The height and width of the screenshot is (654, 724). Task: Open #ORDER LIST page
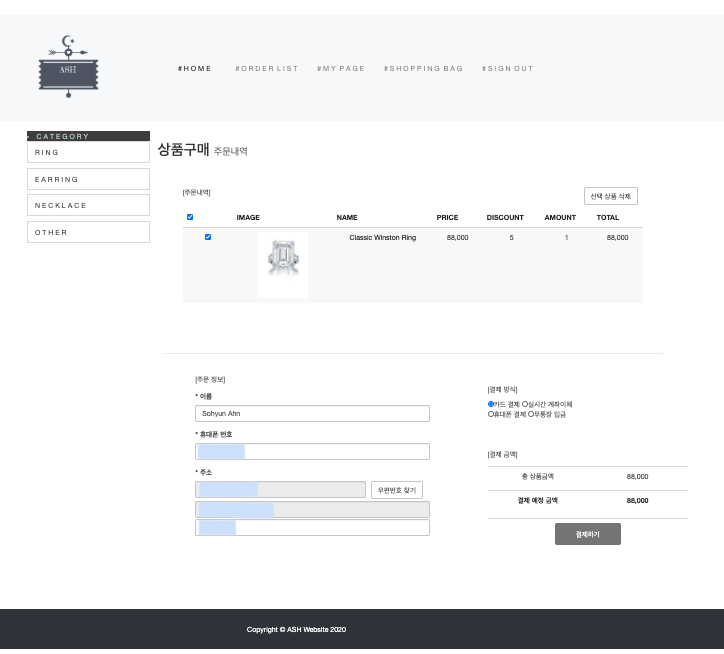pyautogui.click(x=266, y=68)
